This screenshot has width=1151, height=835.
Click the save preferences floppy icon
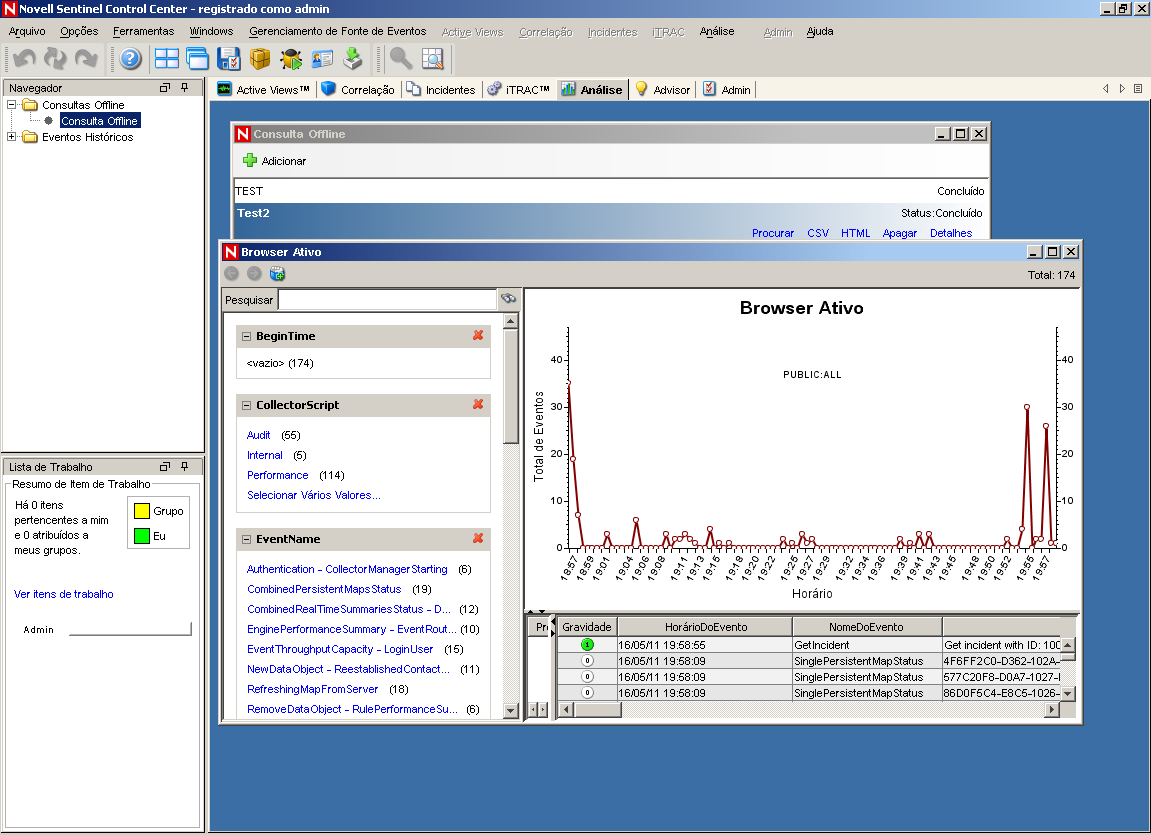(x=228, y=59)
